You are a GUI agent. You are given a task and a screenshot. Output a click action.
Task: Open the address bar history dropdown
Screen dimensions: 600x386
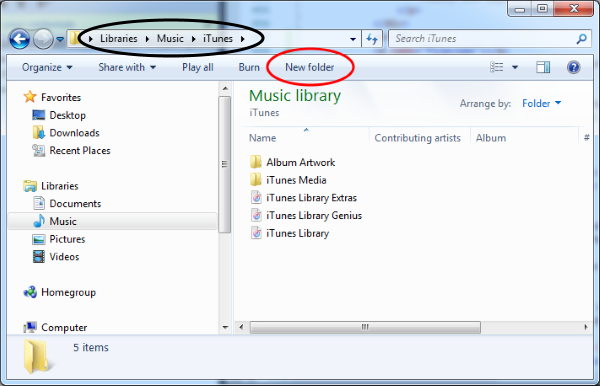pyautogui.click(x=353, y=39)
